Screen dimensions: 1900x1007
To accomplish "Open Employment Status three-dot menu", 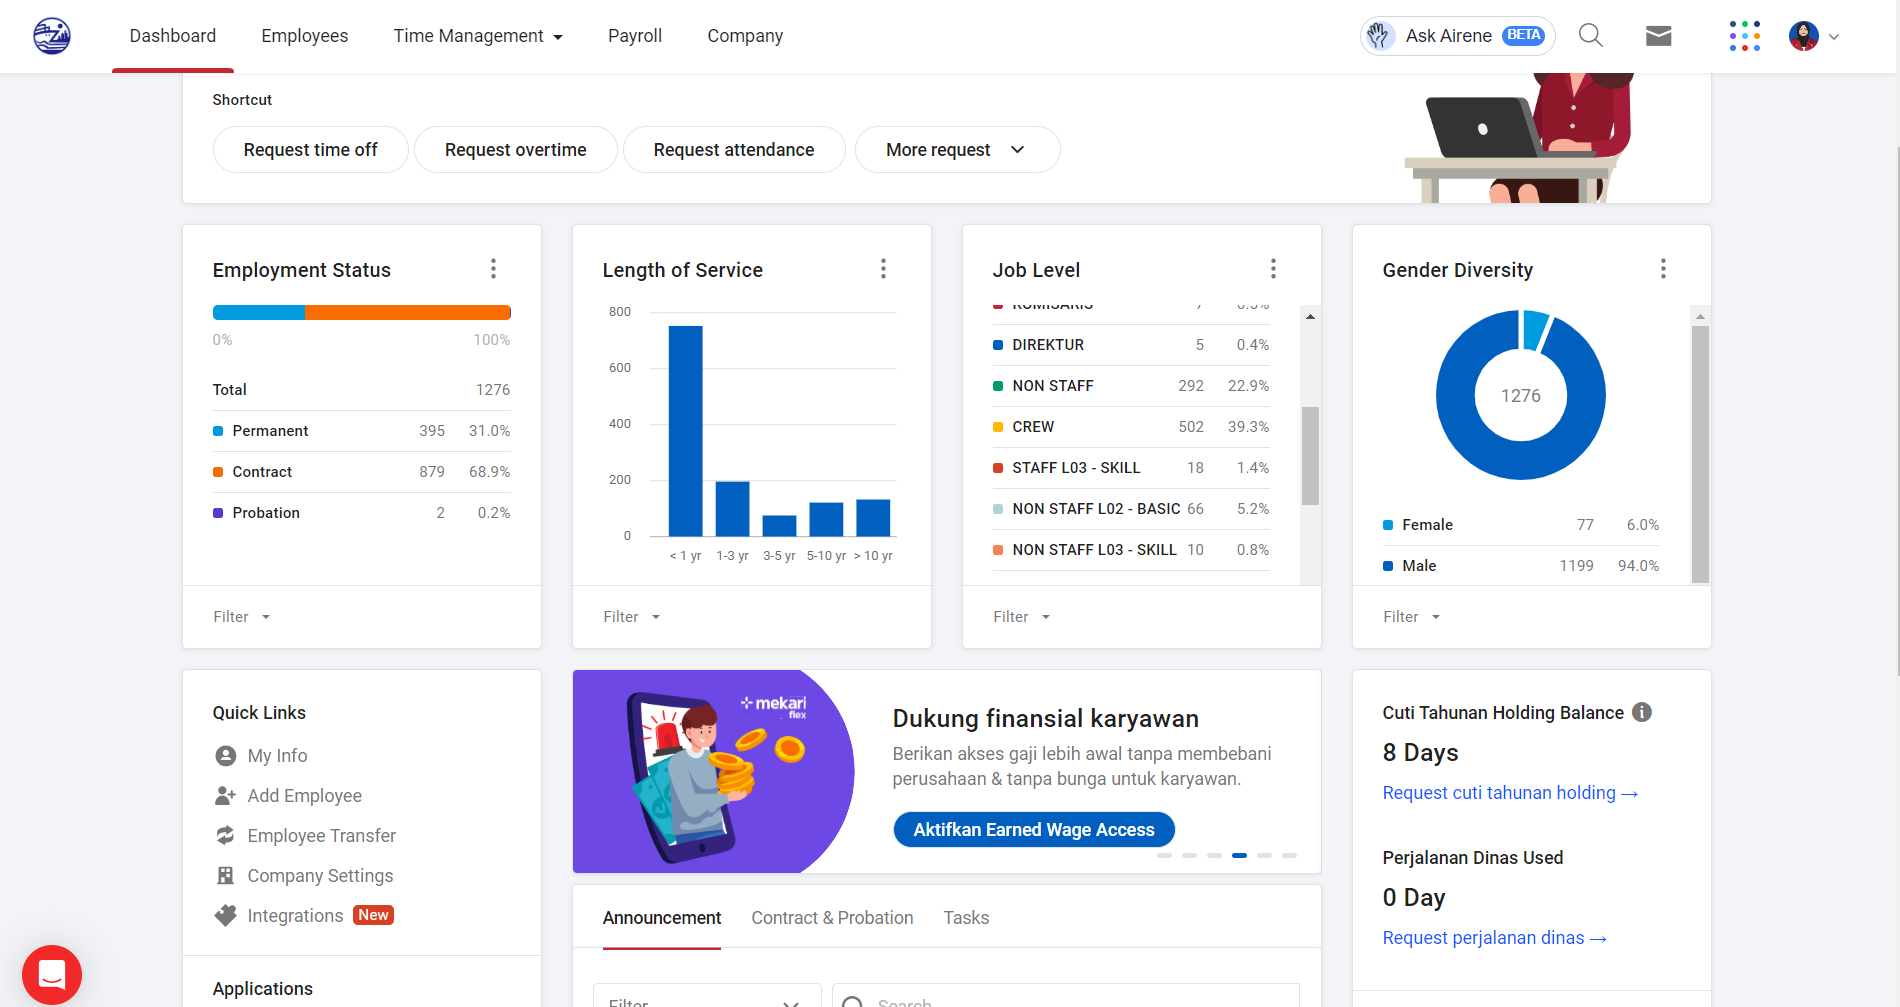I will click(x=493, y=269).
